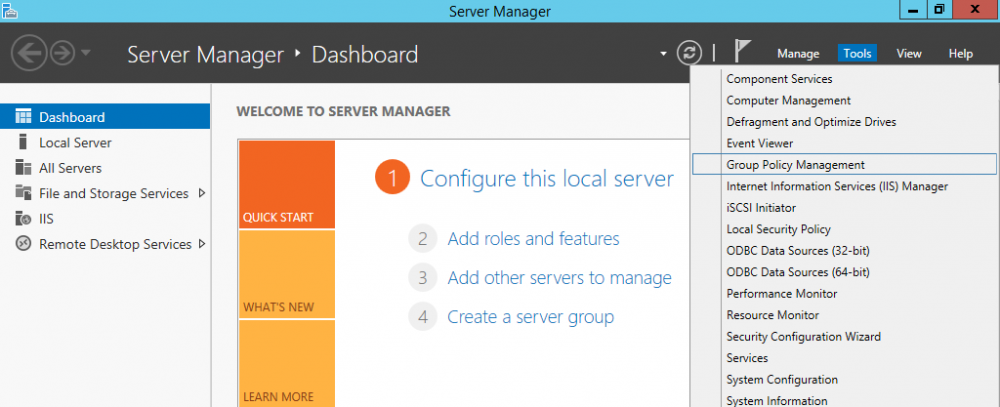Select the WHAT'S NEW tile
The width and height of the screenshot is (1000, 407).
[x=286, y=274]
